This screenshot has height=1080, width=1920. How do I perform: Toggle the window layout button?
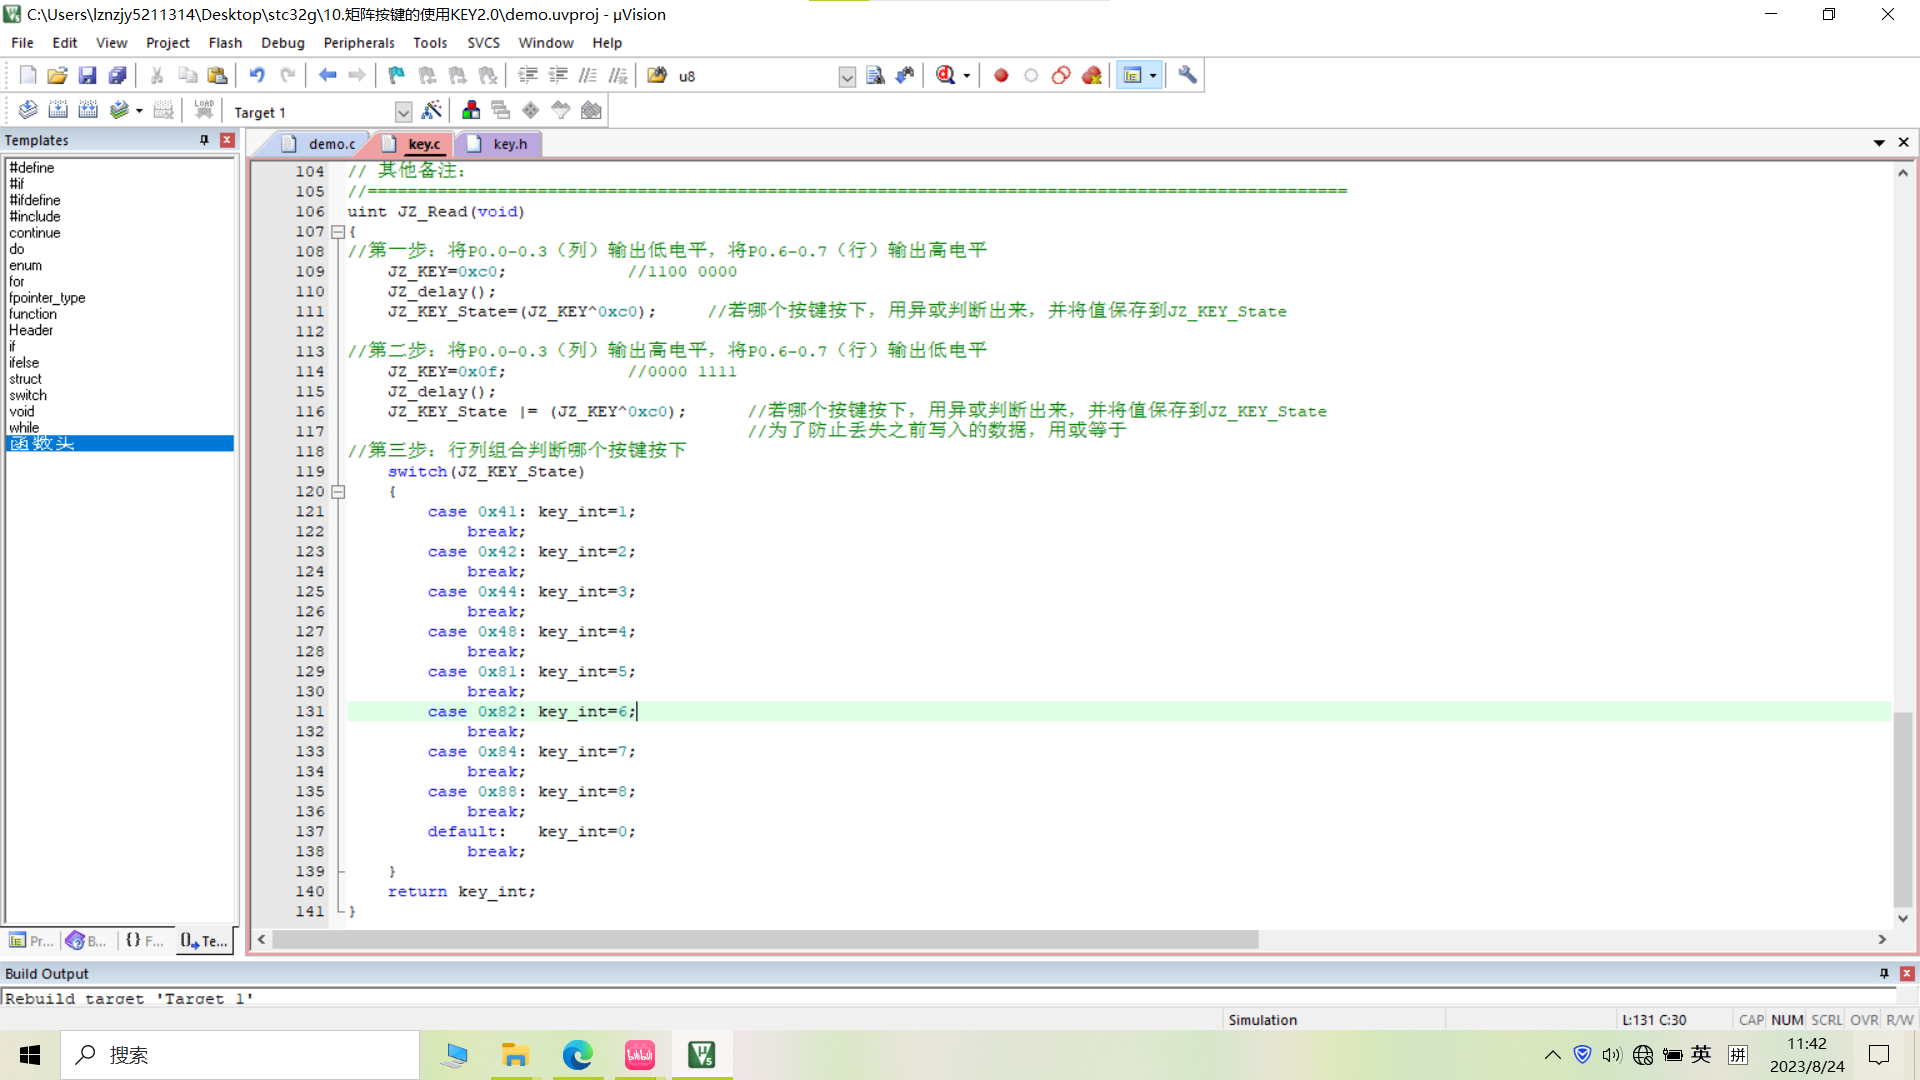pyautogui.click(x=1132, y=75)
